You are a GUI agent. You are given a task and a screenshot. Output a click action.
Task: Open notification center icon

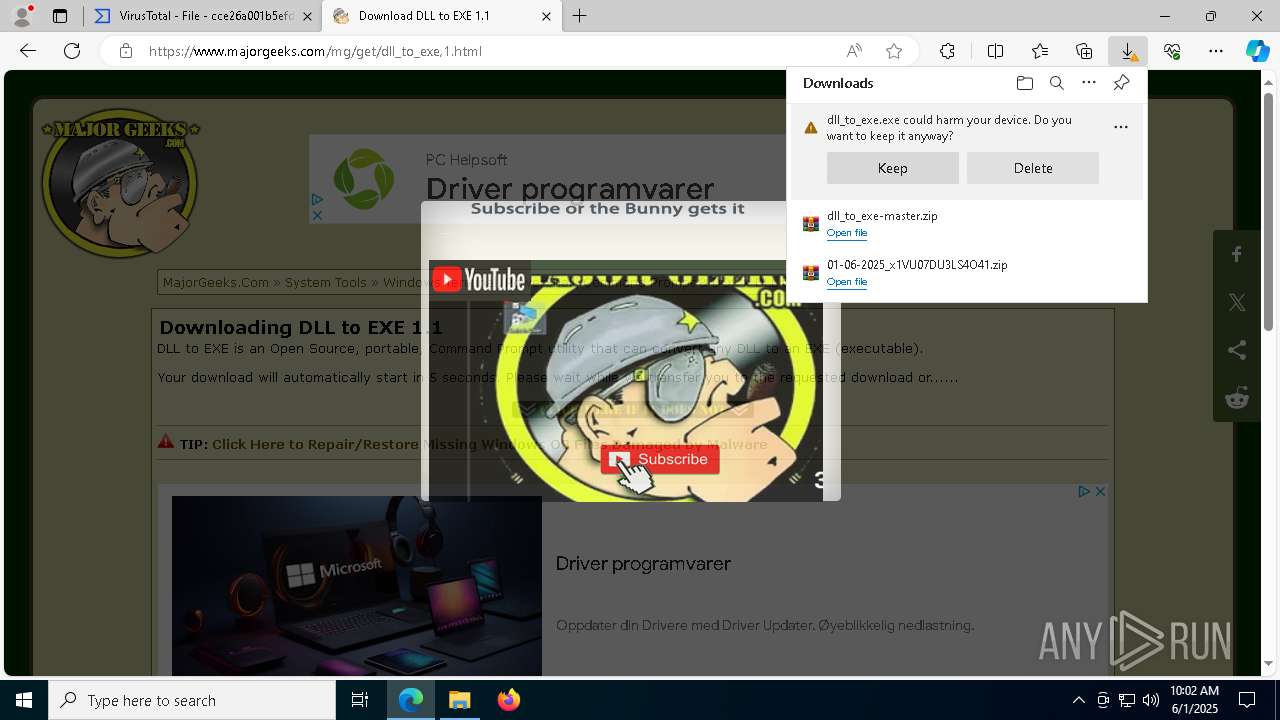click(x=1247, y=700)
